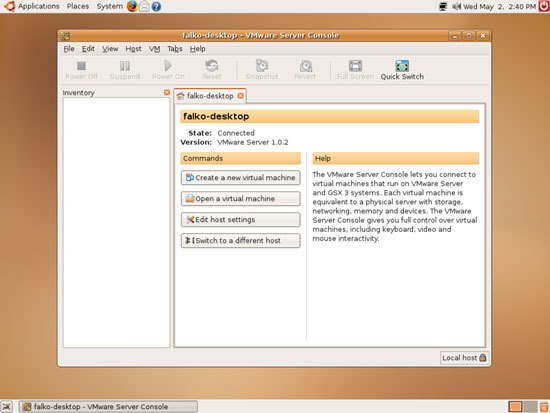Maximize the VMware Server Console window

[469, 36]
